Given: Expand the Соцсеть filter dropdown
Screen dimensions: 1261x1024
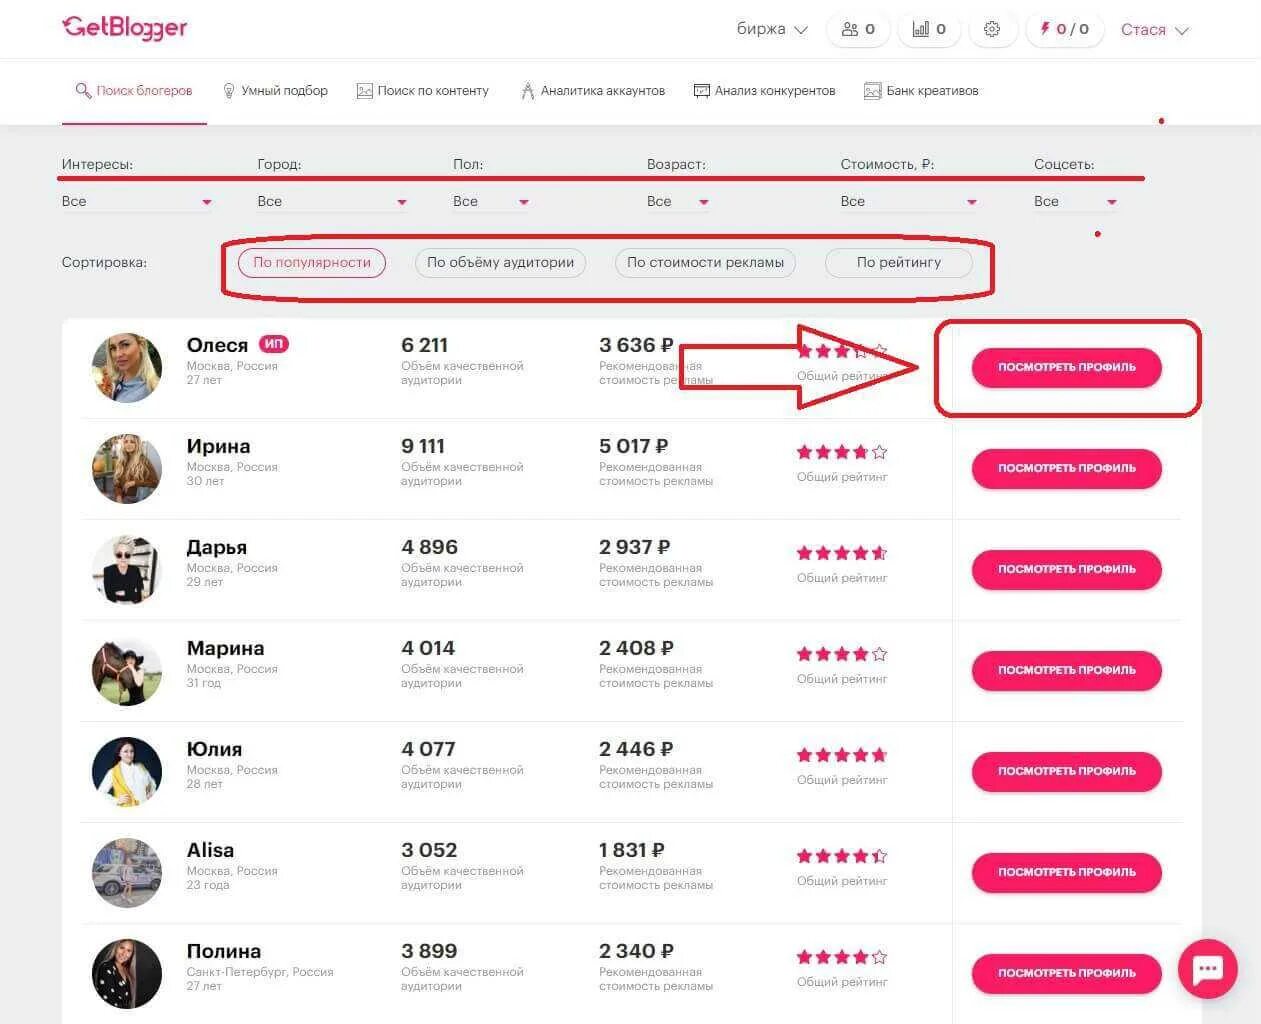Looking at the screenshot, I should pos(1076,202).
